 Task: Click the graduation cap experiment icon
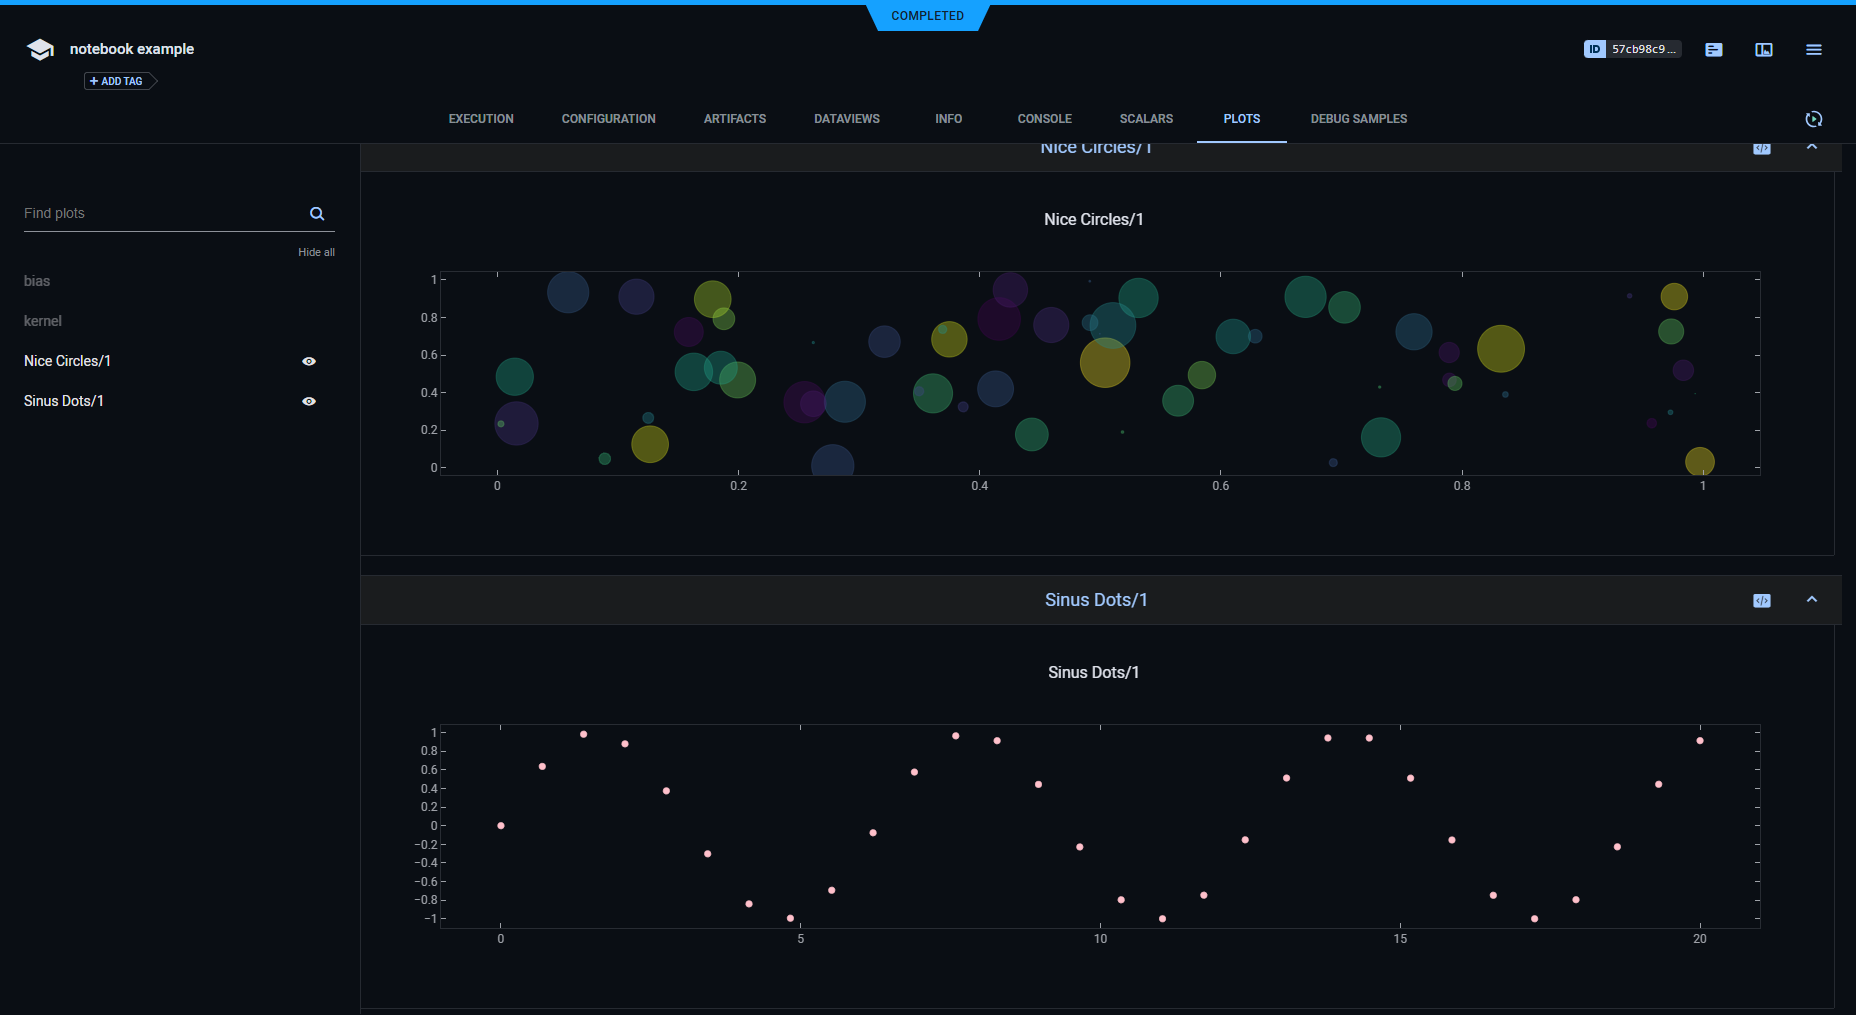[x=40, y=50]
